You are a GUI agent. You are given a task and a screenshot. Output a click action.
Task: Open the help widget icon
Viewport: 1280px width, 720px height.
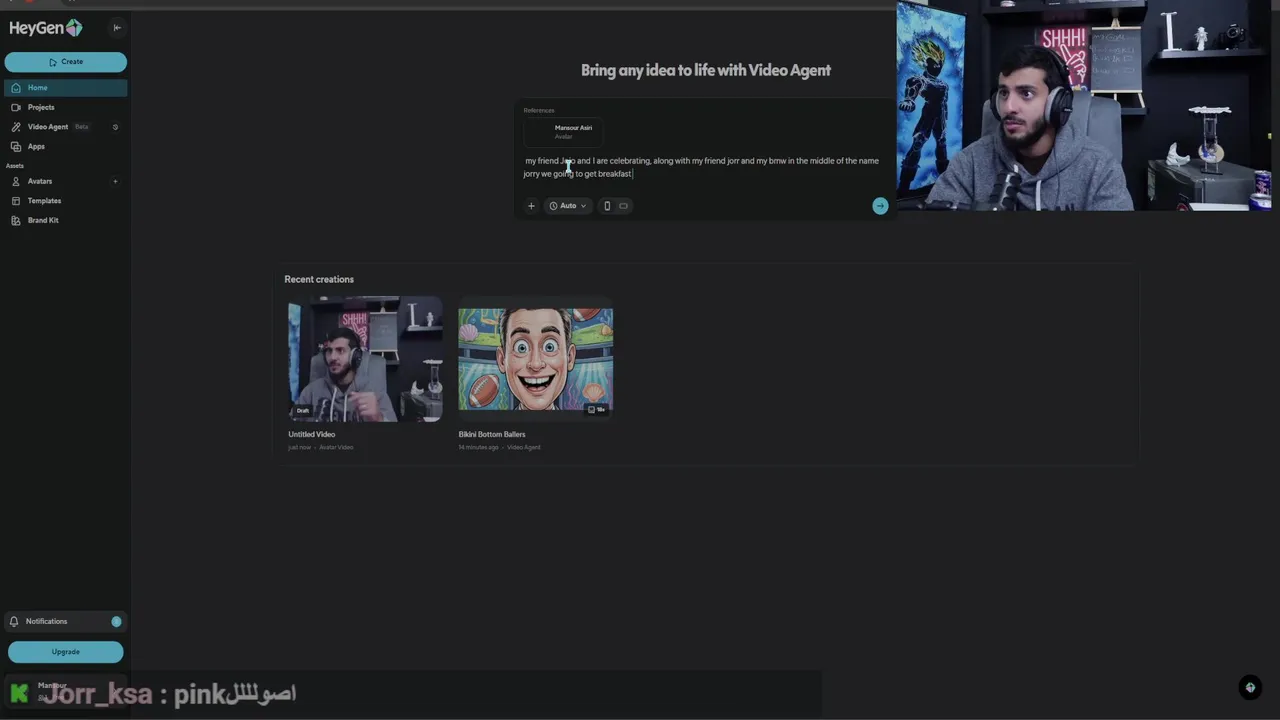click(x=1250, y=687)
